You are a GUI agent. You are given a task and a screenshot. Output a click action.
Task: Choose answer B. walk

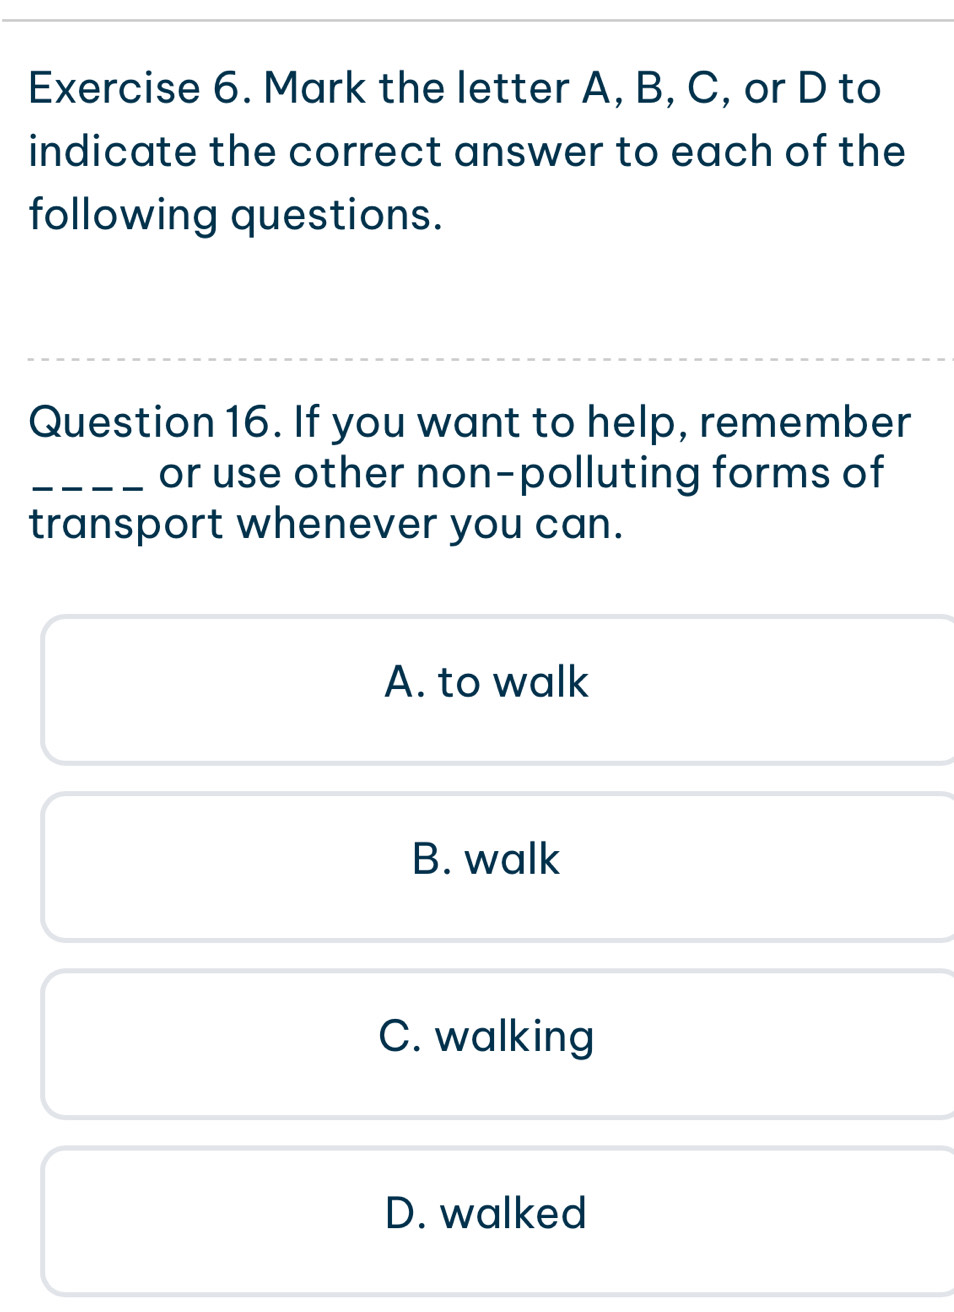pos(497,867)
